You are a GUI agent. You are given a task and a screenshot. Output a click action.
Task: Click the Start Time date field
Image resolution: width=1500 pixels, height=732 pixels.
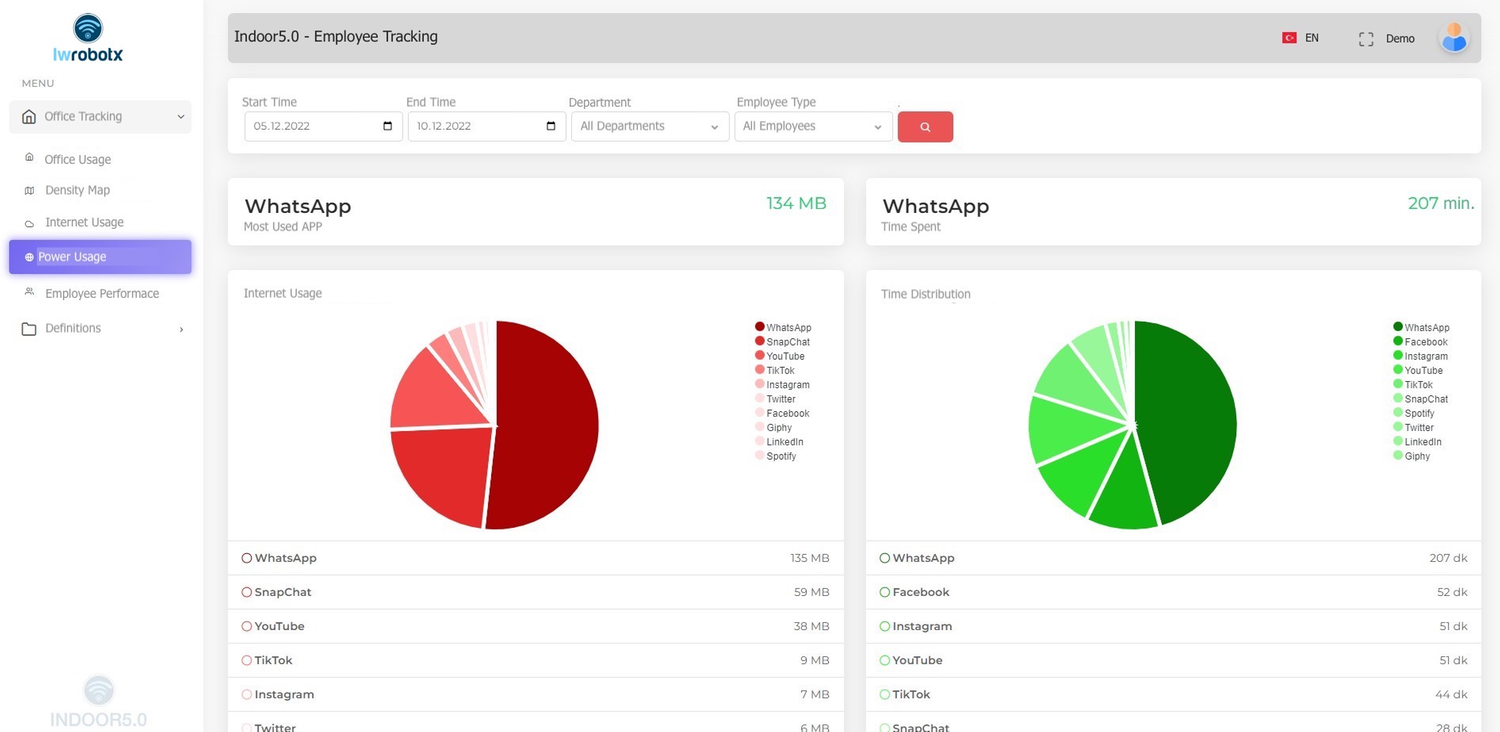click(x=312, y=126)
